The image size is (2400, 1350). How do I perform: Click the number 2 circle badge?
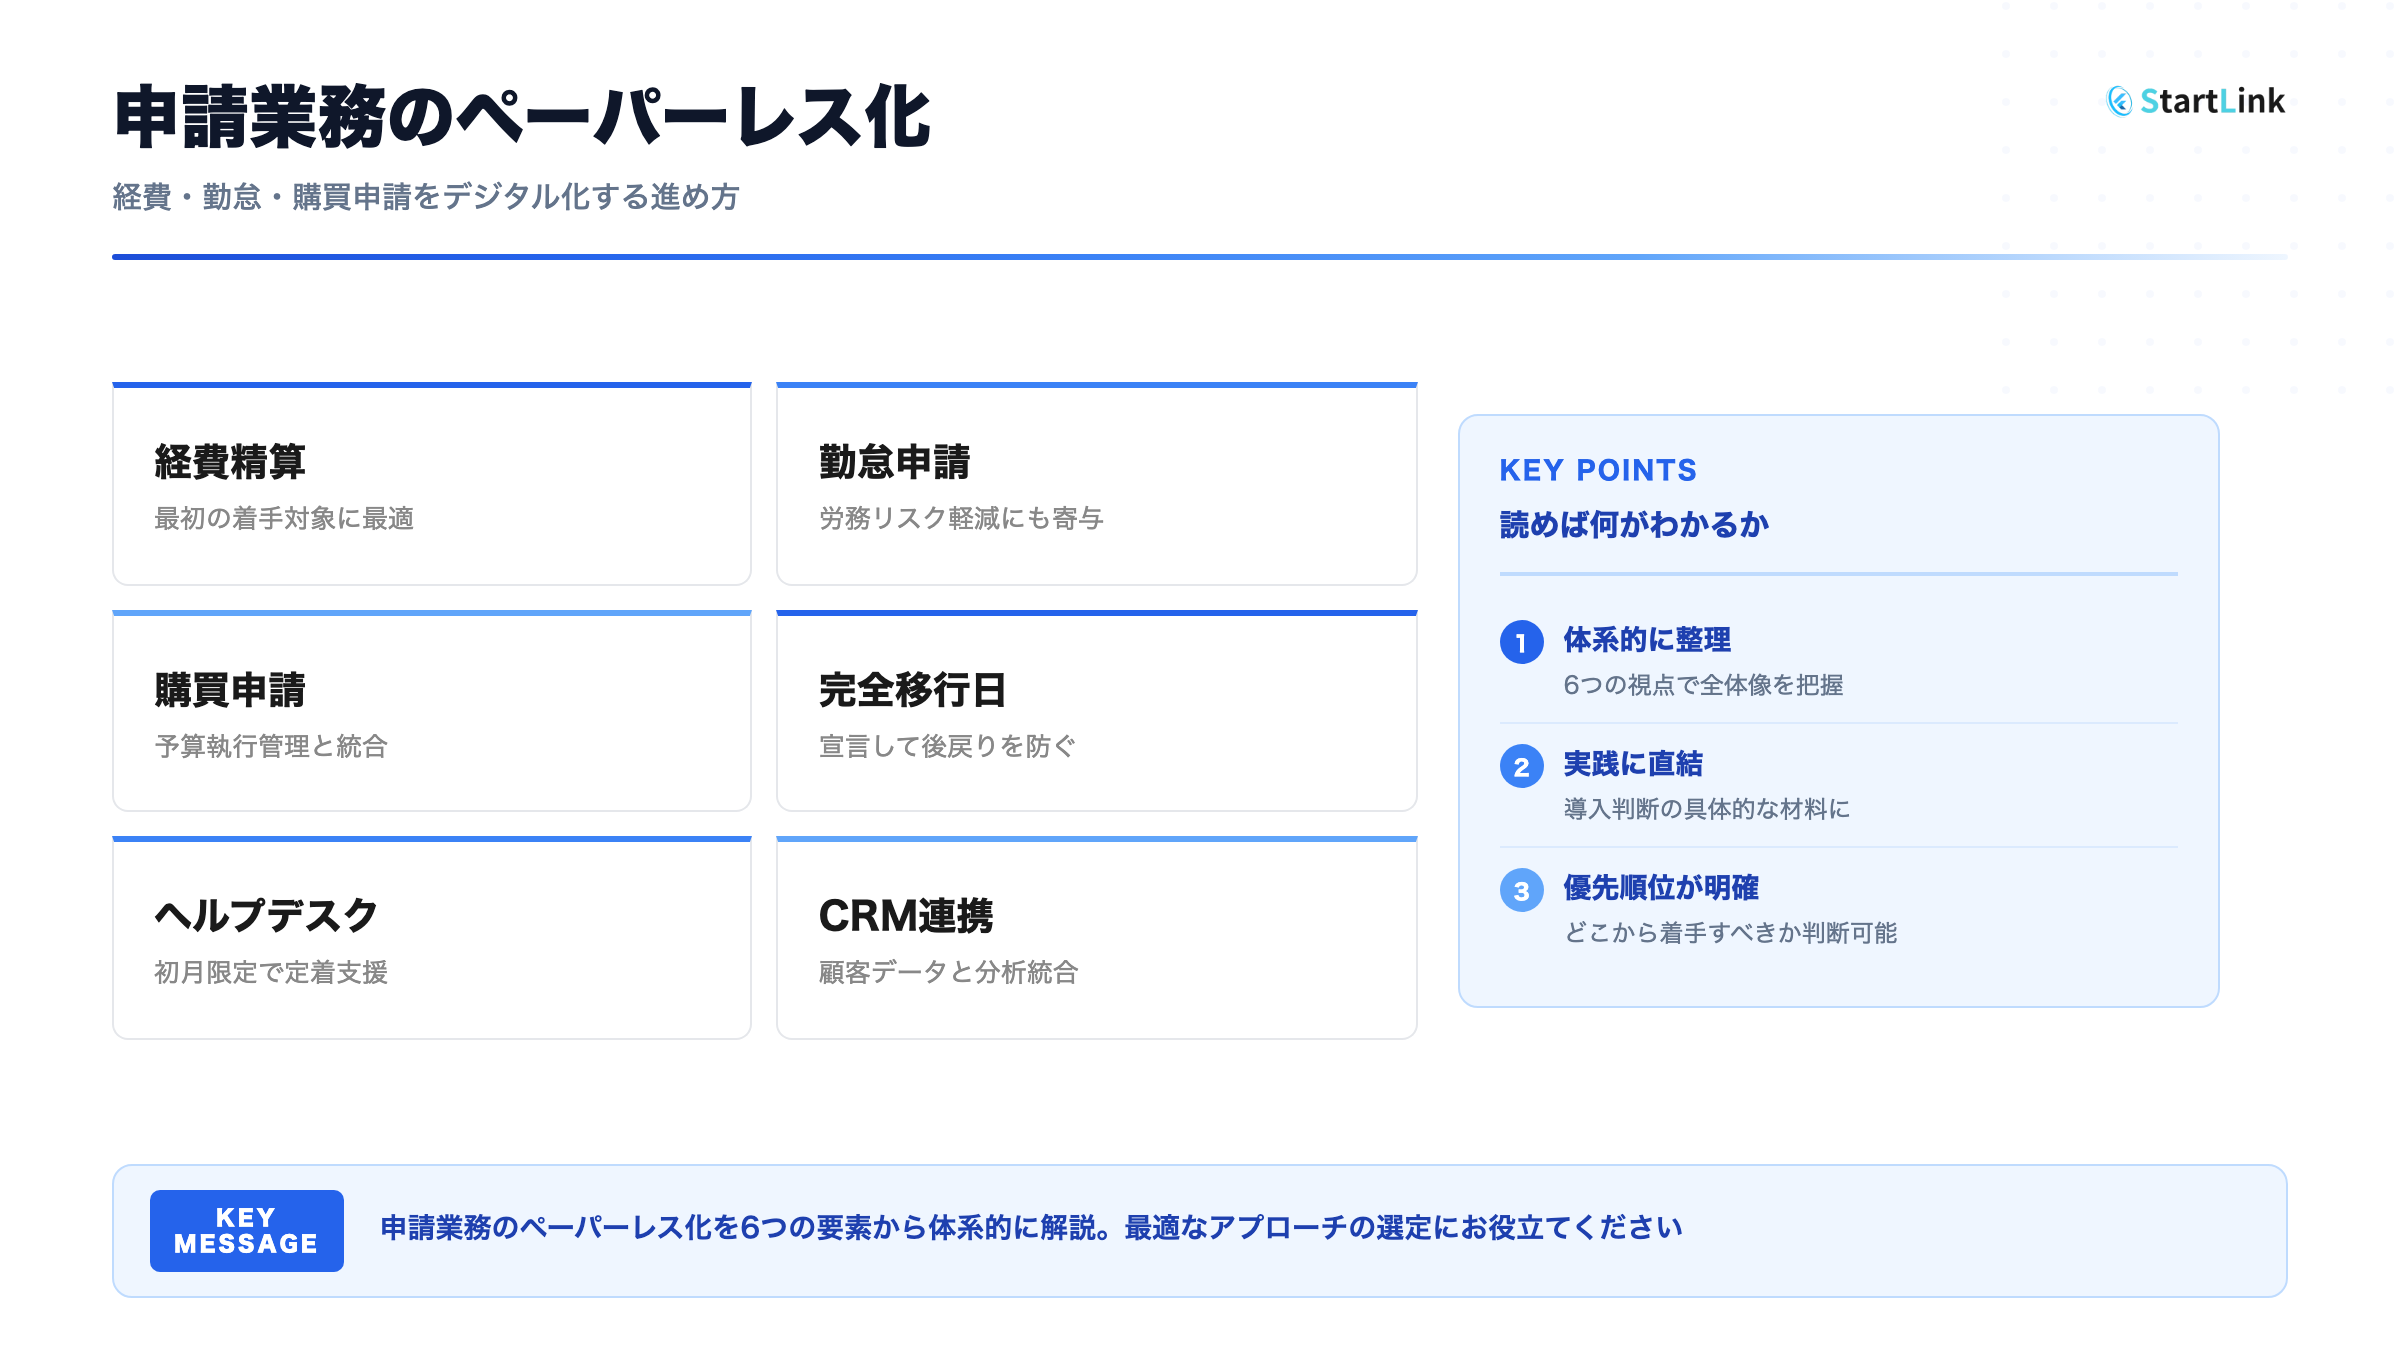click(1521, 766)
